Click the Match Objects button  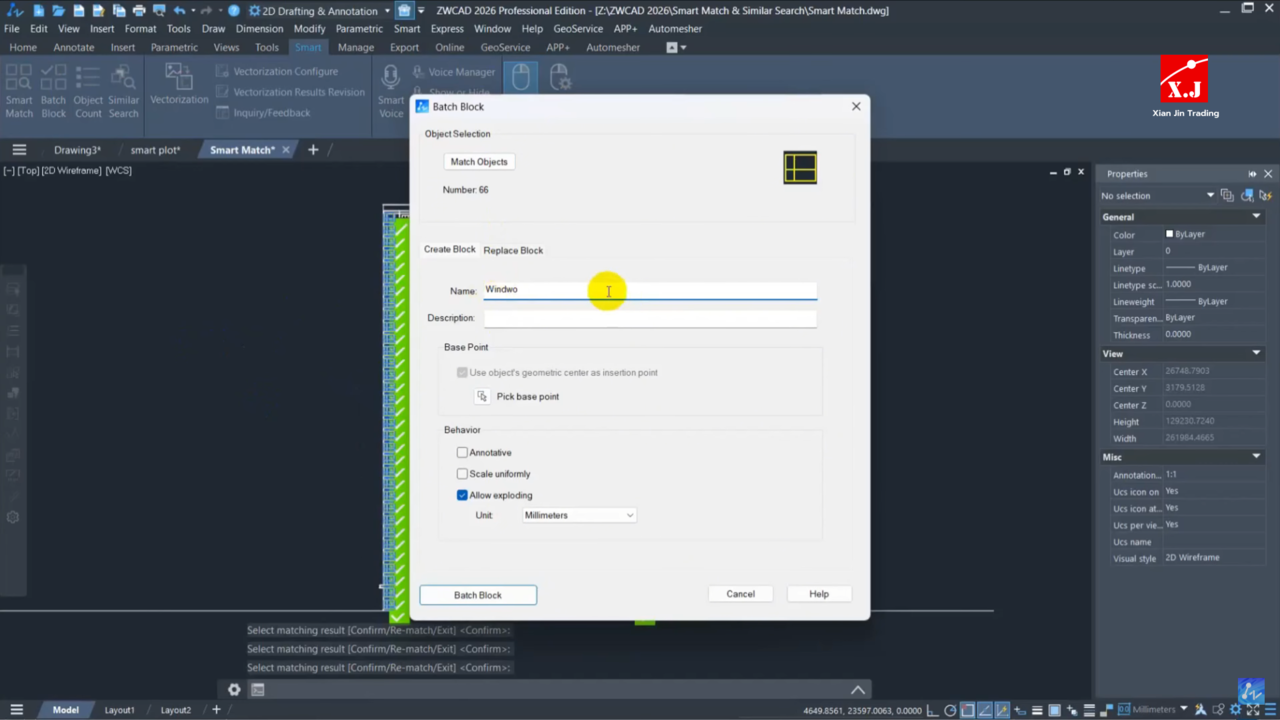(x=479, y=162)
